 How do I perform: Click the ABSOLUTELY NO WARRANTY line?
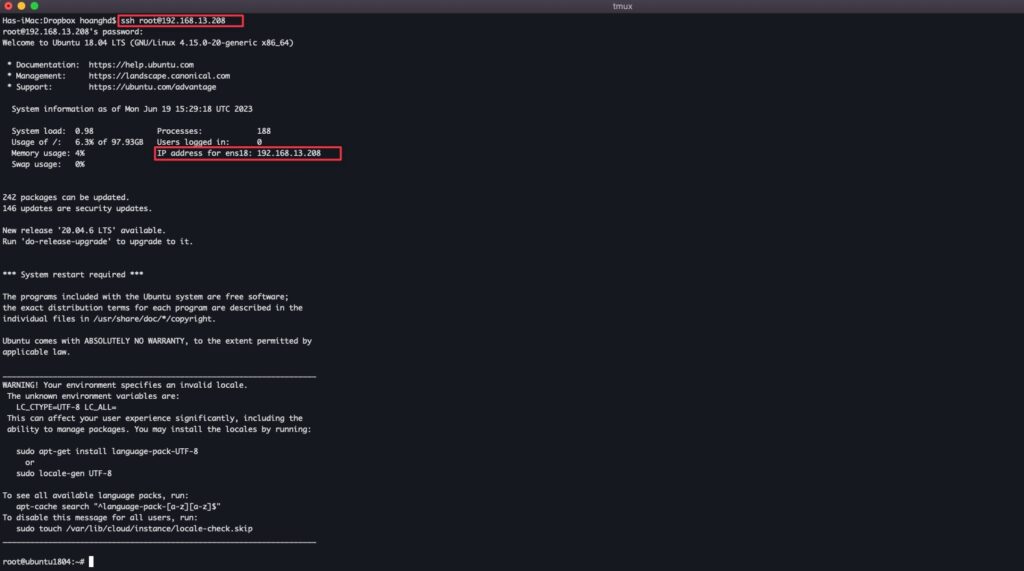157,341
